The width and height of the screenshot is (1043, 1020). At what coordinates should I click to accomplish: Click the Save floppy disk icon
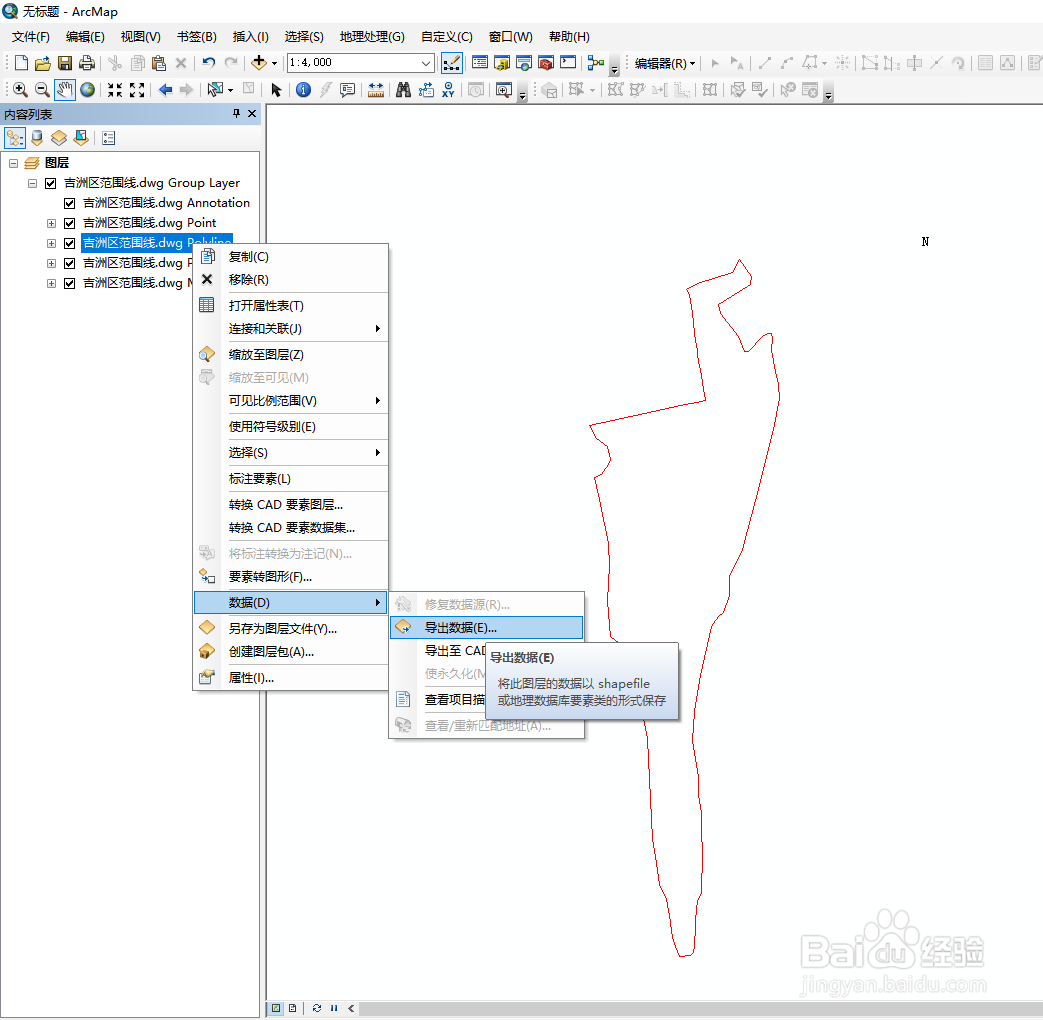[65, 63]
